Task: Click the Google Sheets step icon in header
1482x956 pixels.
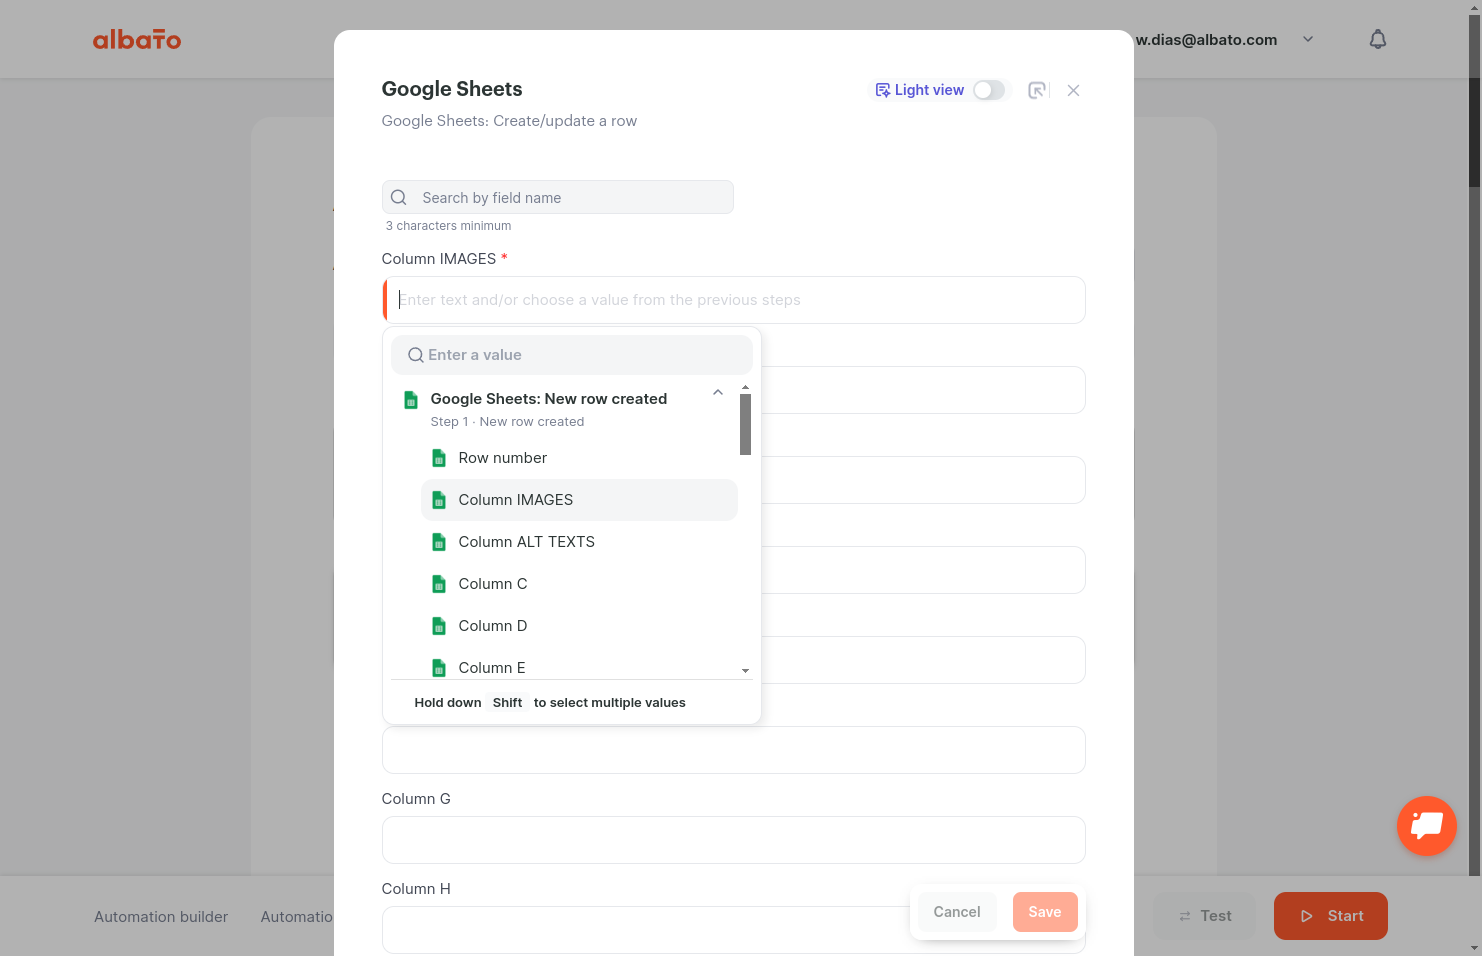Action: [x=411, y=400]
